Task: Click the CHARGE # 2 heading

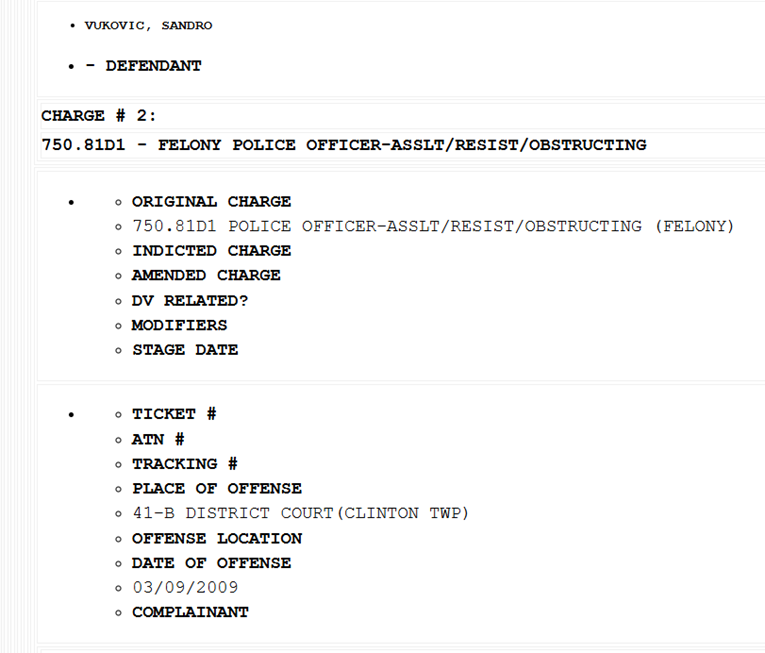Action: click(99, 116)
